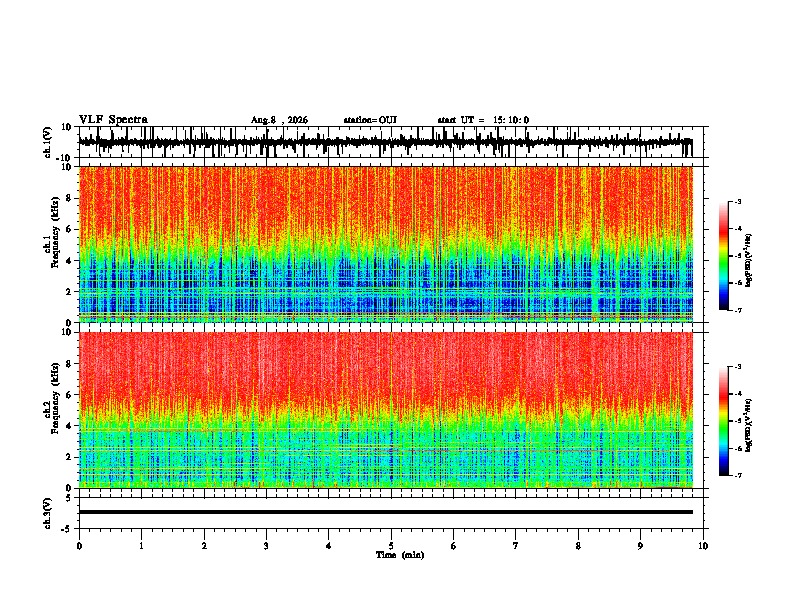Click tick label '8' on Time axis

(578, 546)
